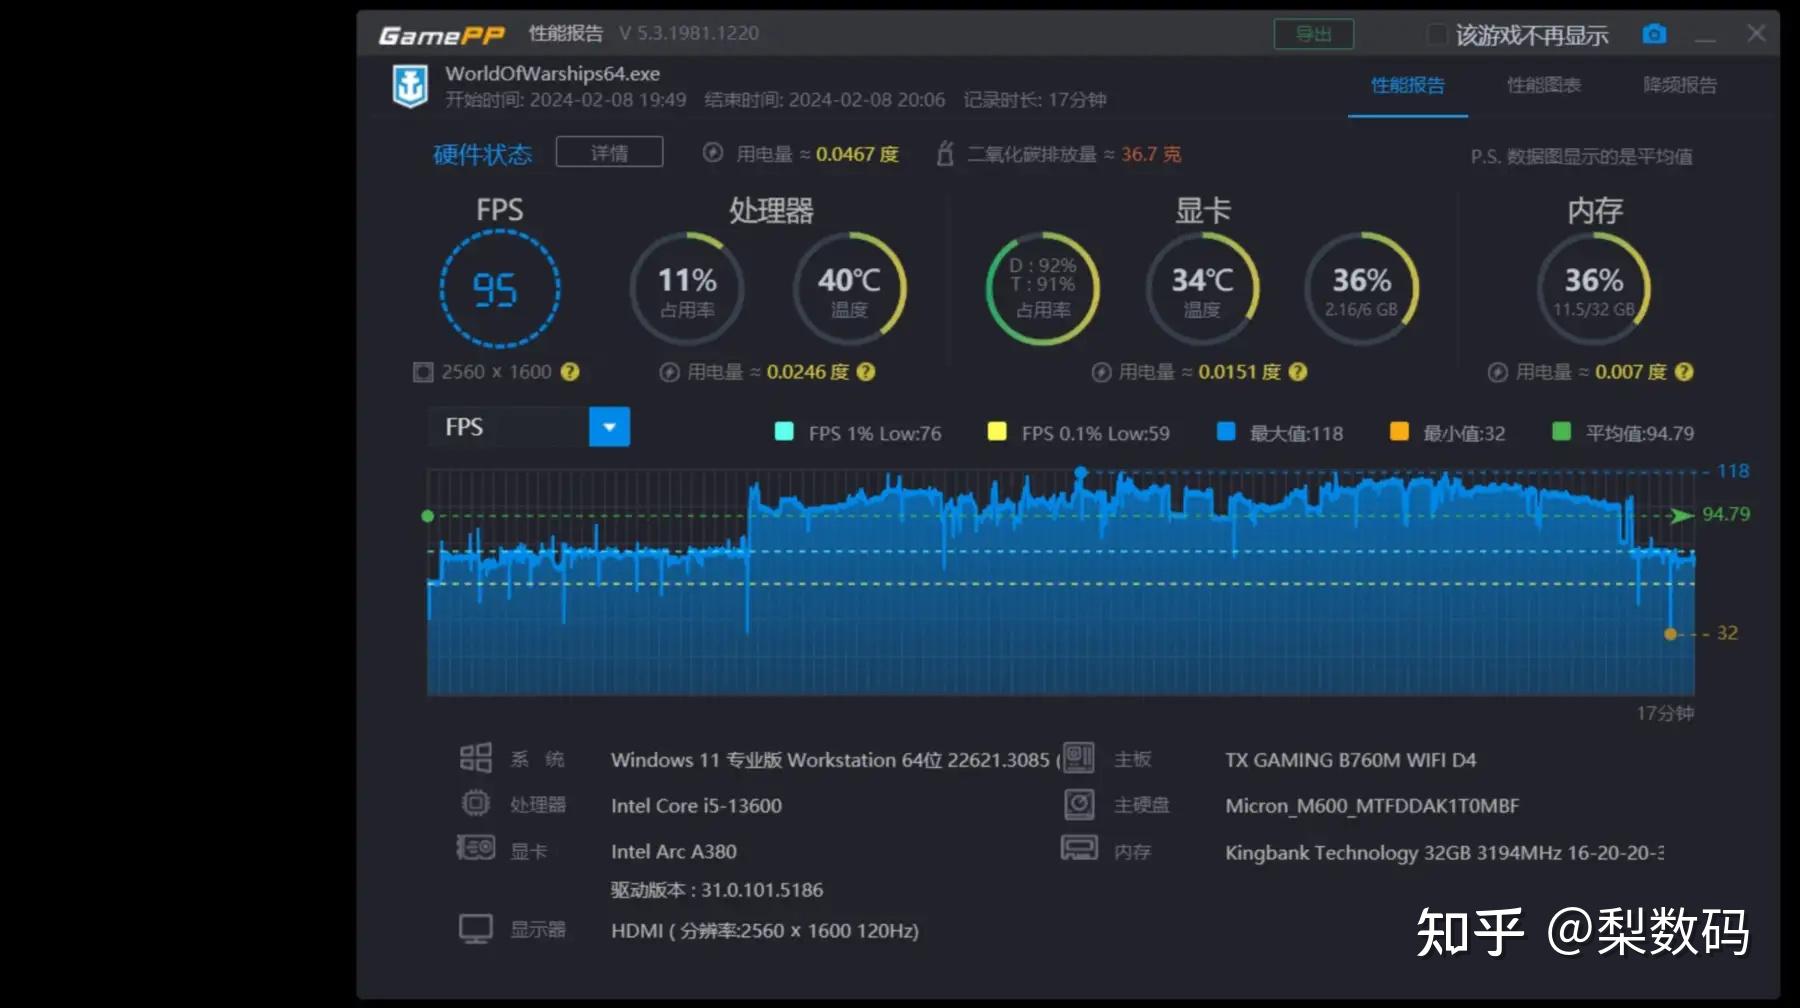1800x1008 pixels.
Task: Click the resolution icon beside 2560 x 1600
Action: (x=423, y=372)
